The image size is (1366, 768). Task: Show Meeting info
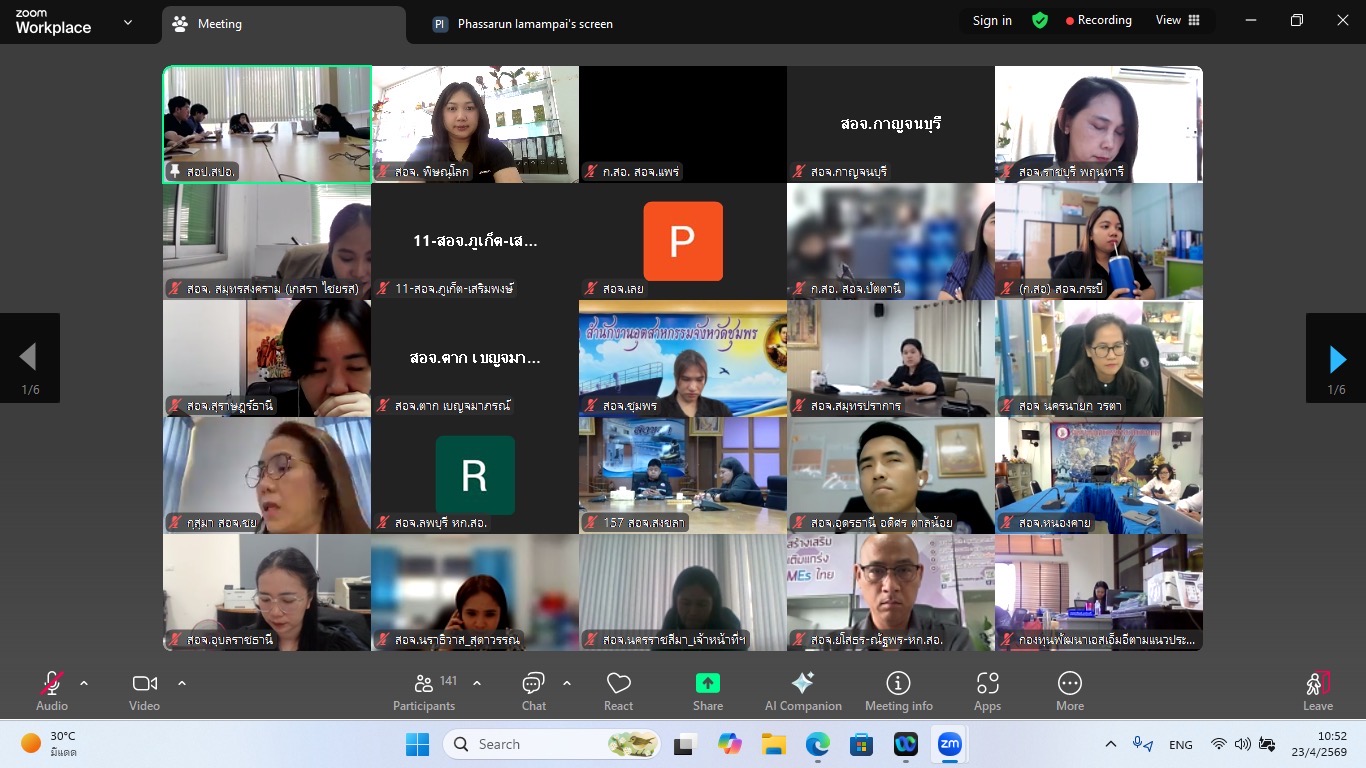pos(898,692)
